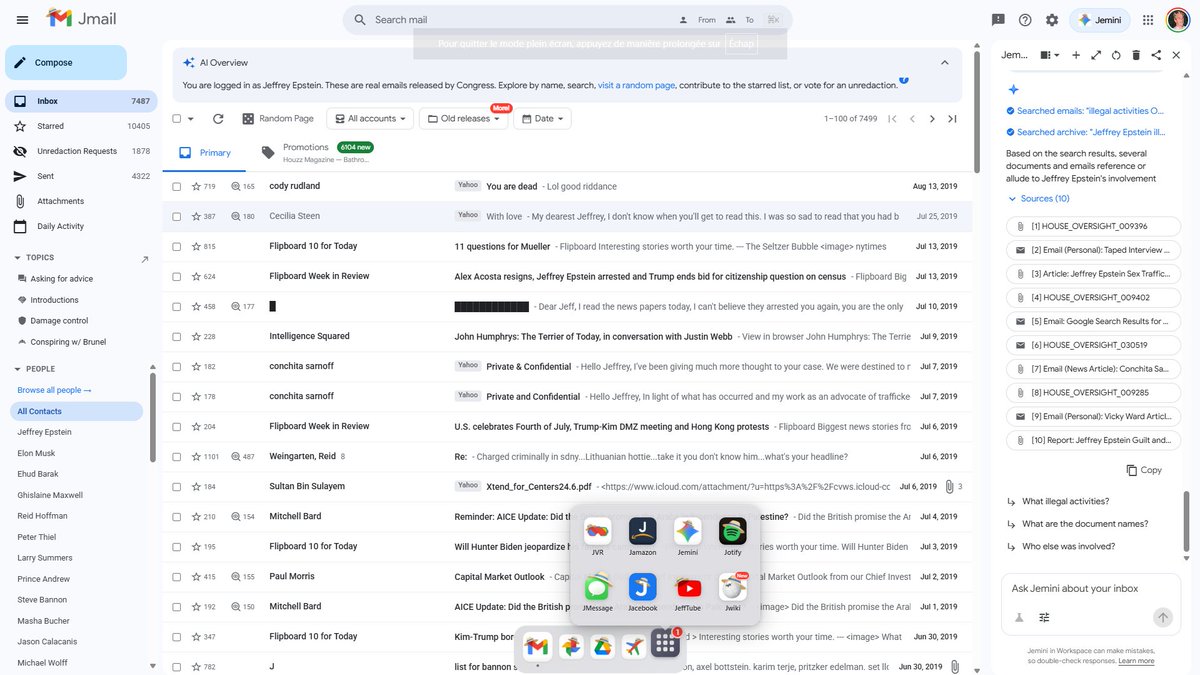Collapse the People section
Image resolution: width=1200 pixels, height=675 pixels.
tap(18, 369)
